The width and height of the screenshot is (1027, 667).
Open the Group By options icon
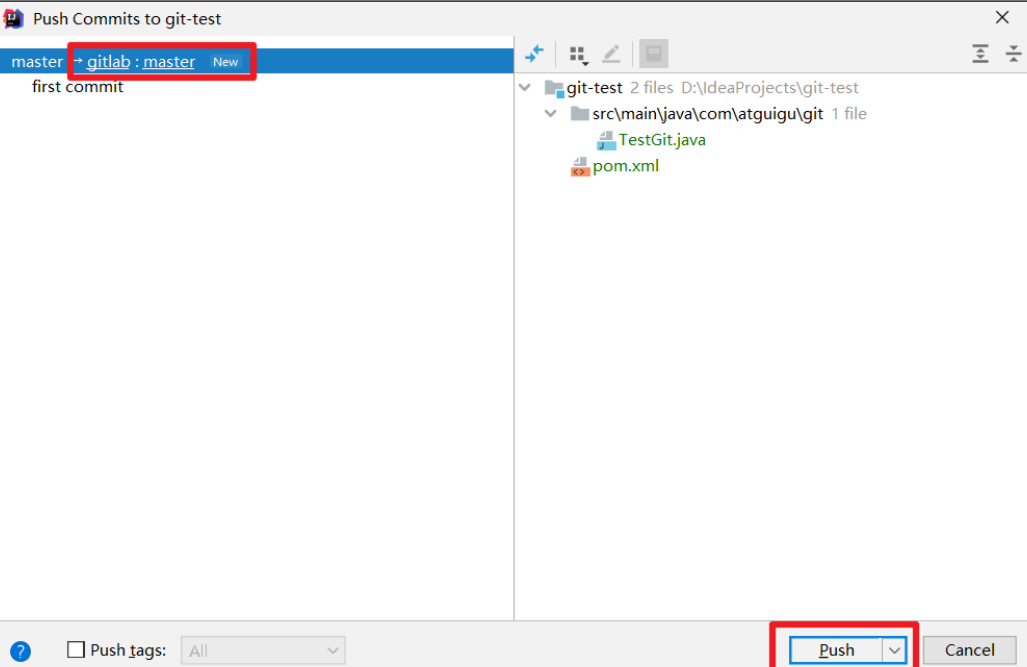coord(578,55)
